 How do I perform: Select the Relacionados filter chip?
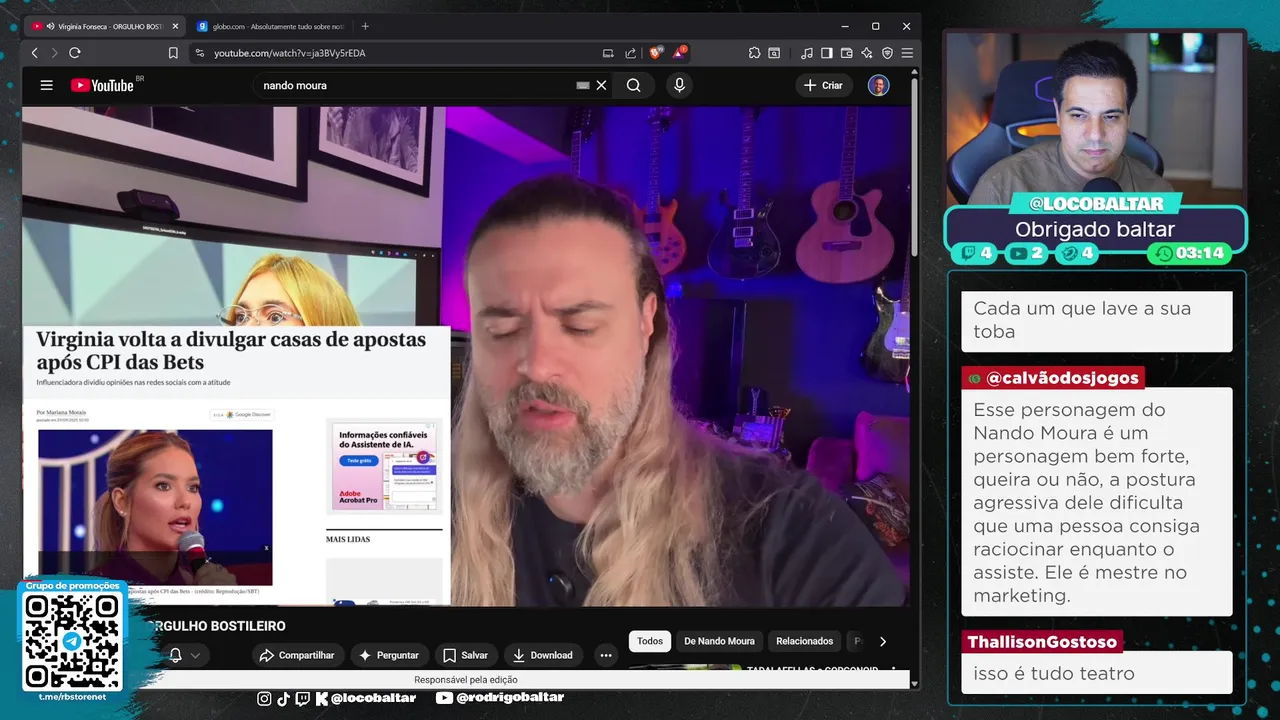click(804, 641)
